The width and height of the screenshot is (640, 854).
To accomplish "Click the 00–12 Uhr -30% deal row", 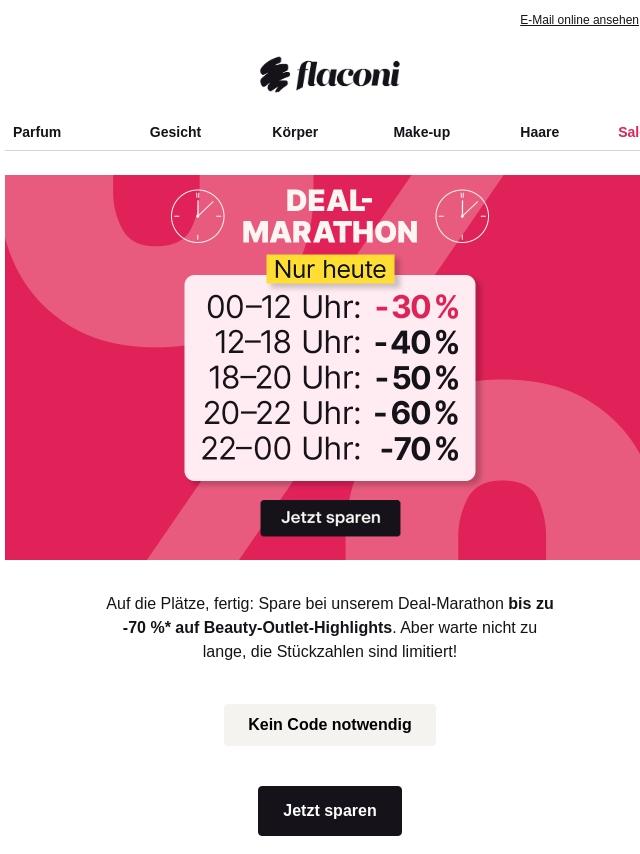I will [x=330, y=307].
